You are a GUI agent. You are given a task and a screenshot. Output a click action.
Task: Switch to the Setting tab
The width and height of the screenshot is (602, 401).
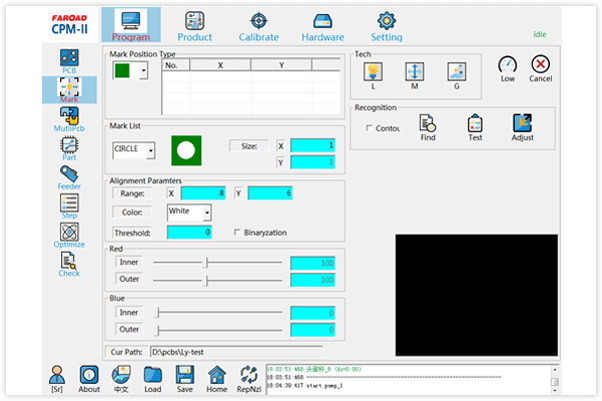click(387, 26)
